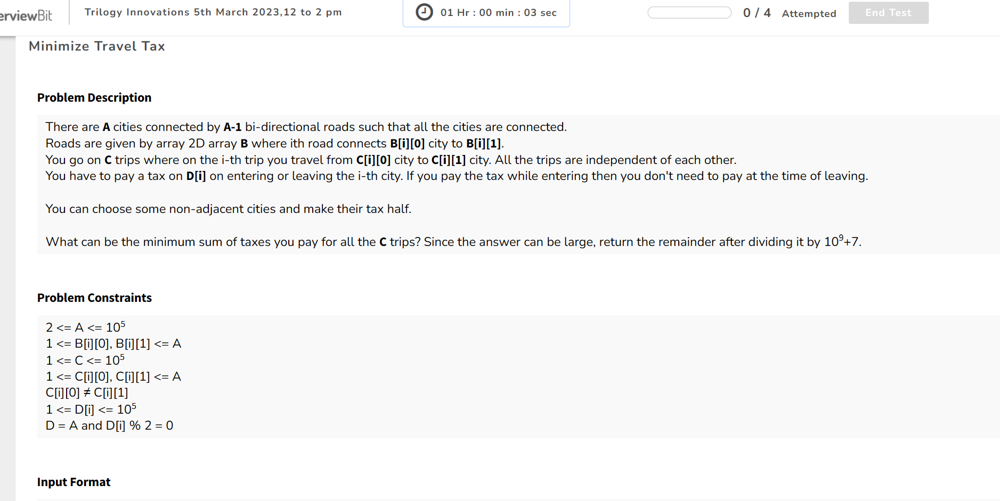Click the Problem Constraints heading

pos(94,298)
